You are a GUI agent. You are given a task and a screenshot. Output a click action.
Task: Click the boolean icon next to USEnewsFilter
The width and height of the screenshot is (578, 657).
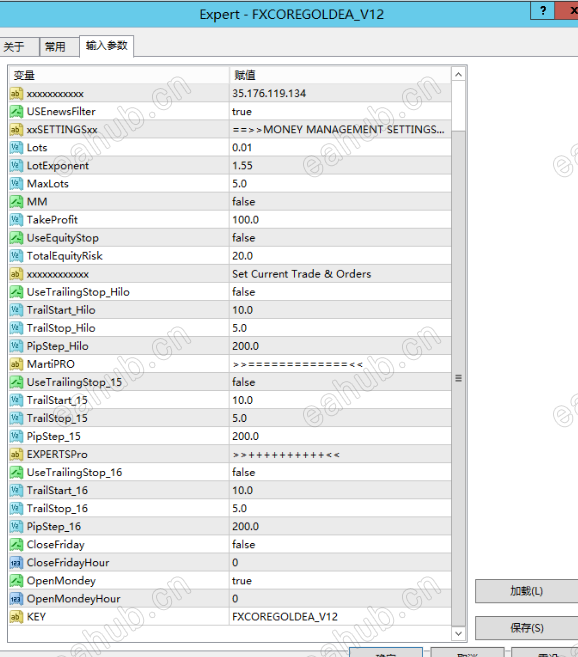tap(16, 111)
